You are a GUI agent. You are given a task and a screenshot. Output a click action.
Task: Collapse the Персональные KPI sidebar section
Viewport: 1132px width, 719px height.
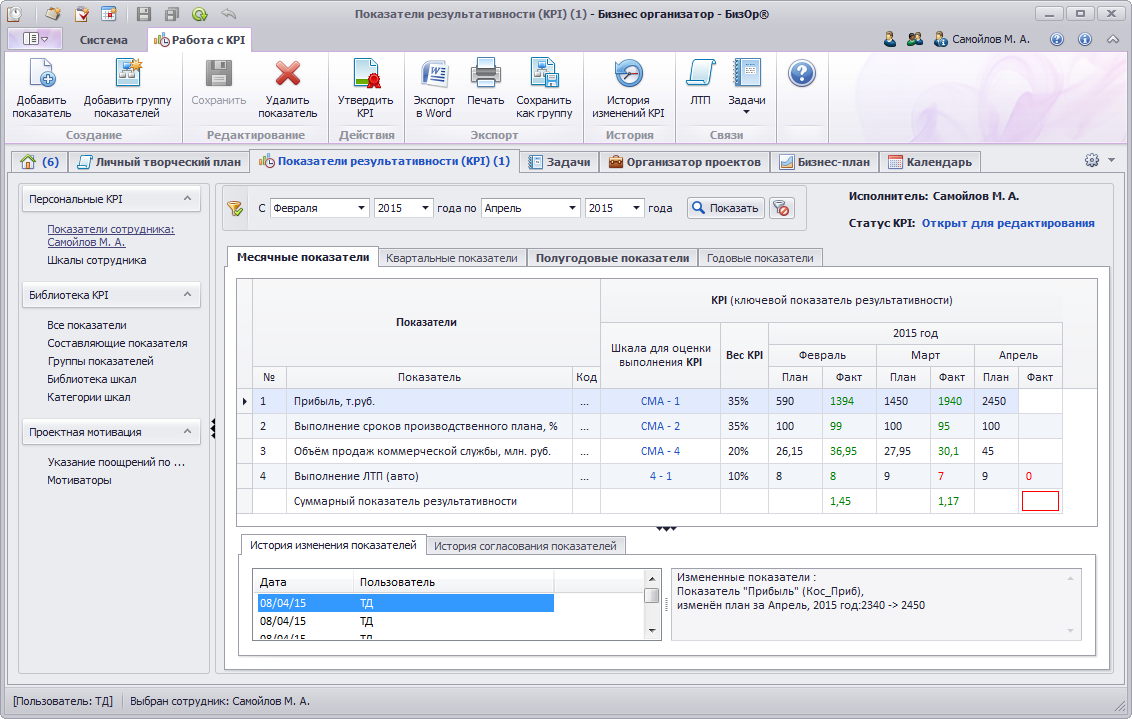(187, 199)
